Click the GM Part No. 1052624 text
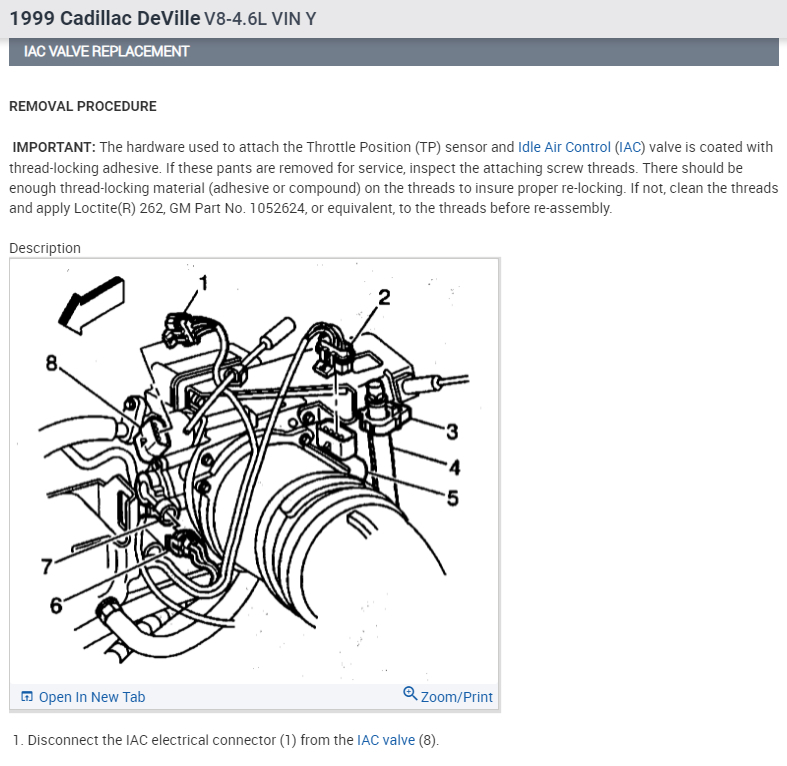 pos(237,208)
